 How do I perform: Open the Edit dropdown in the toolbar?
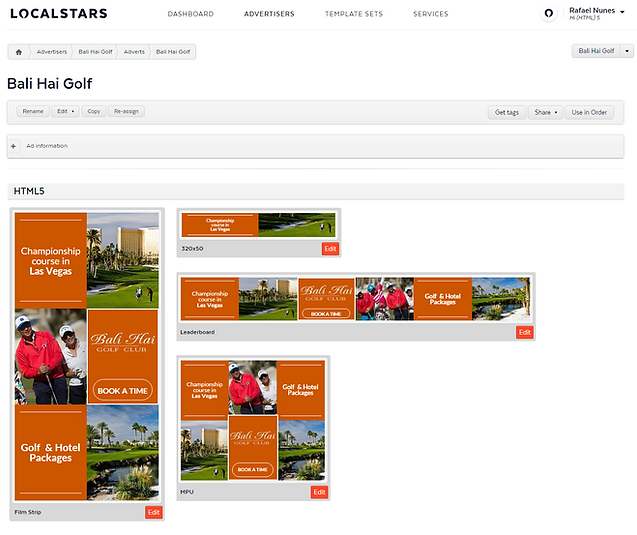pos(65,111)
